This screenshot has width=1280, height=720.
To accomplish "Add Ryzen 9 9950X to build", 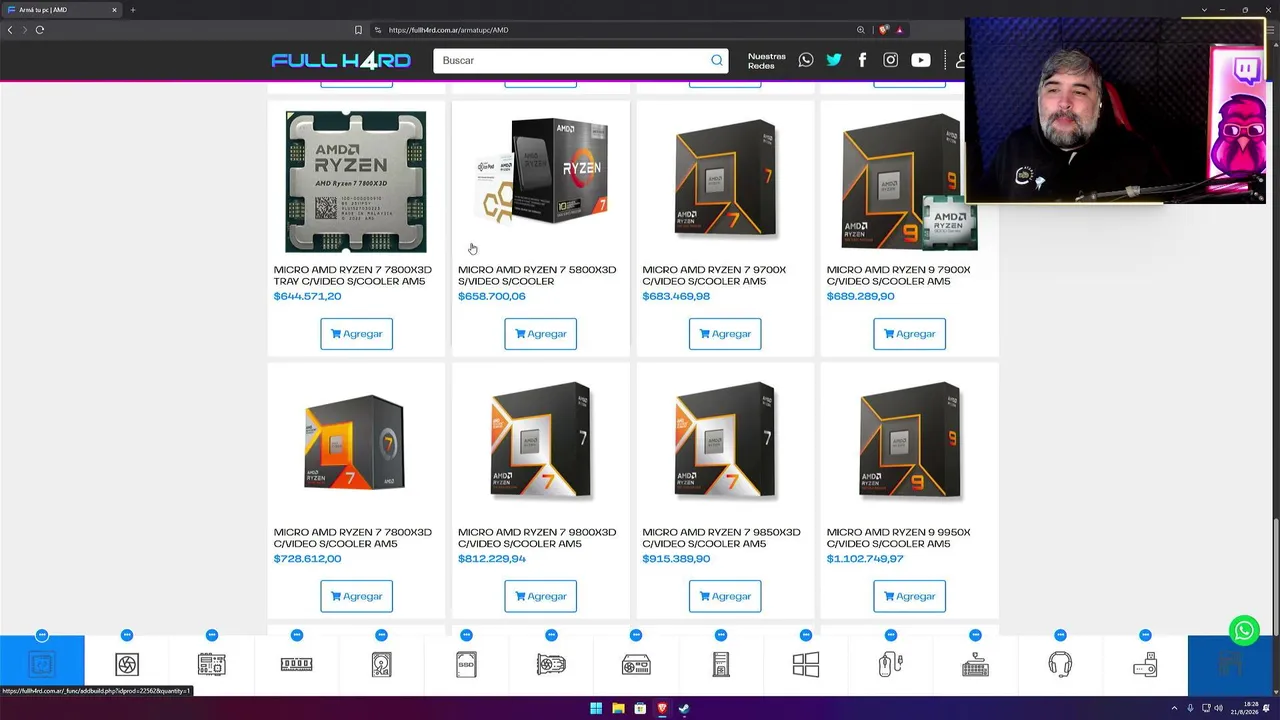I will click(909, 596).
